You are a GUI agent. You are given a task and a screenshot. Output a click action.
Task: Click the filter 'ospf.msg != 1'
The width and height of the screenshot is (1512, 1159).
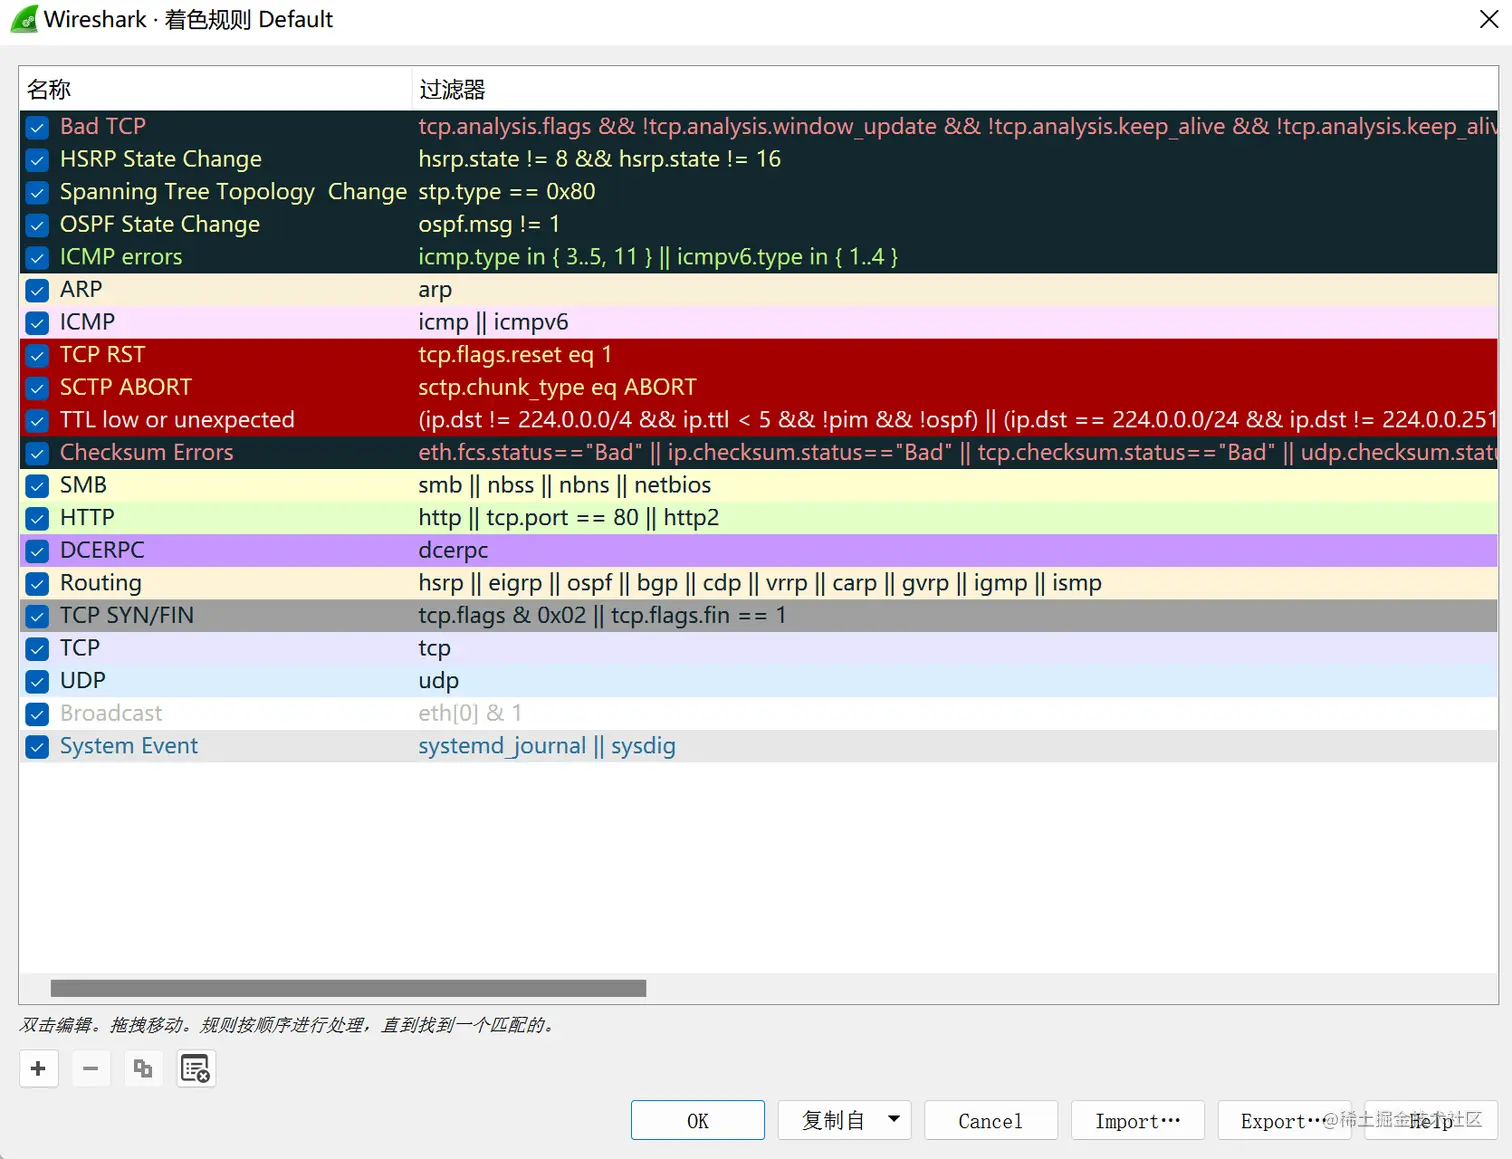pyautogui.click(x=489, y=224)
